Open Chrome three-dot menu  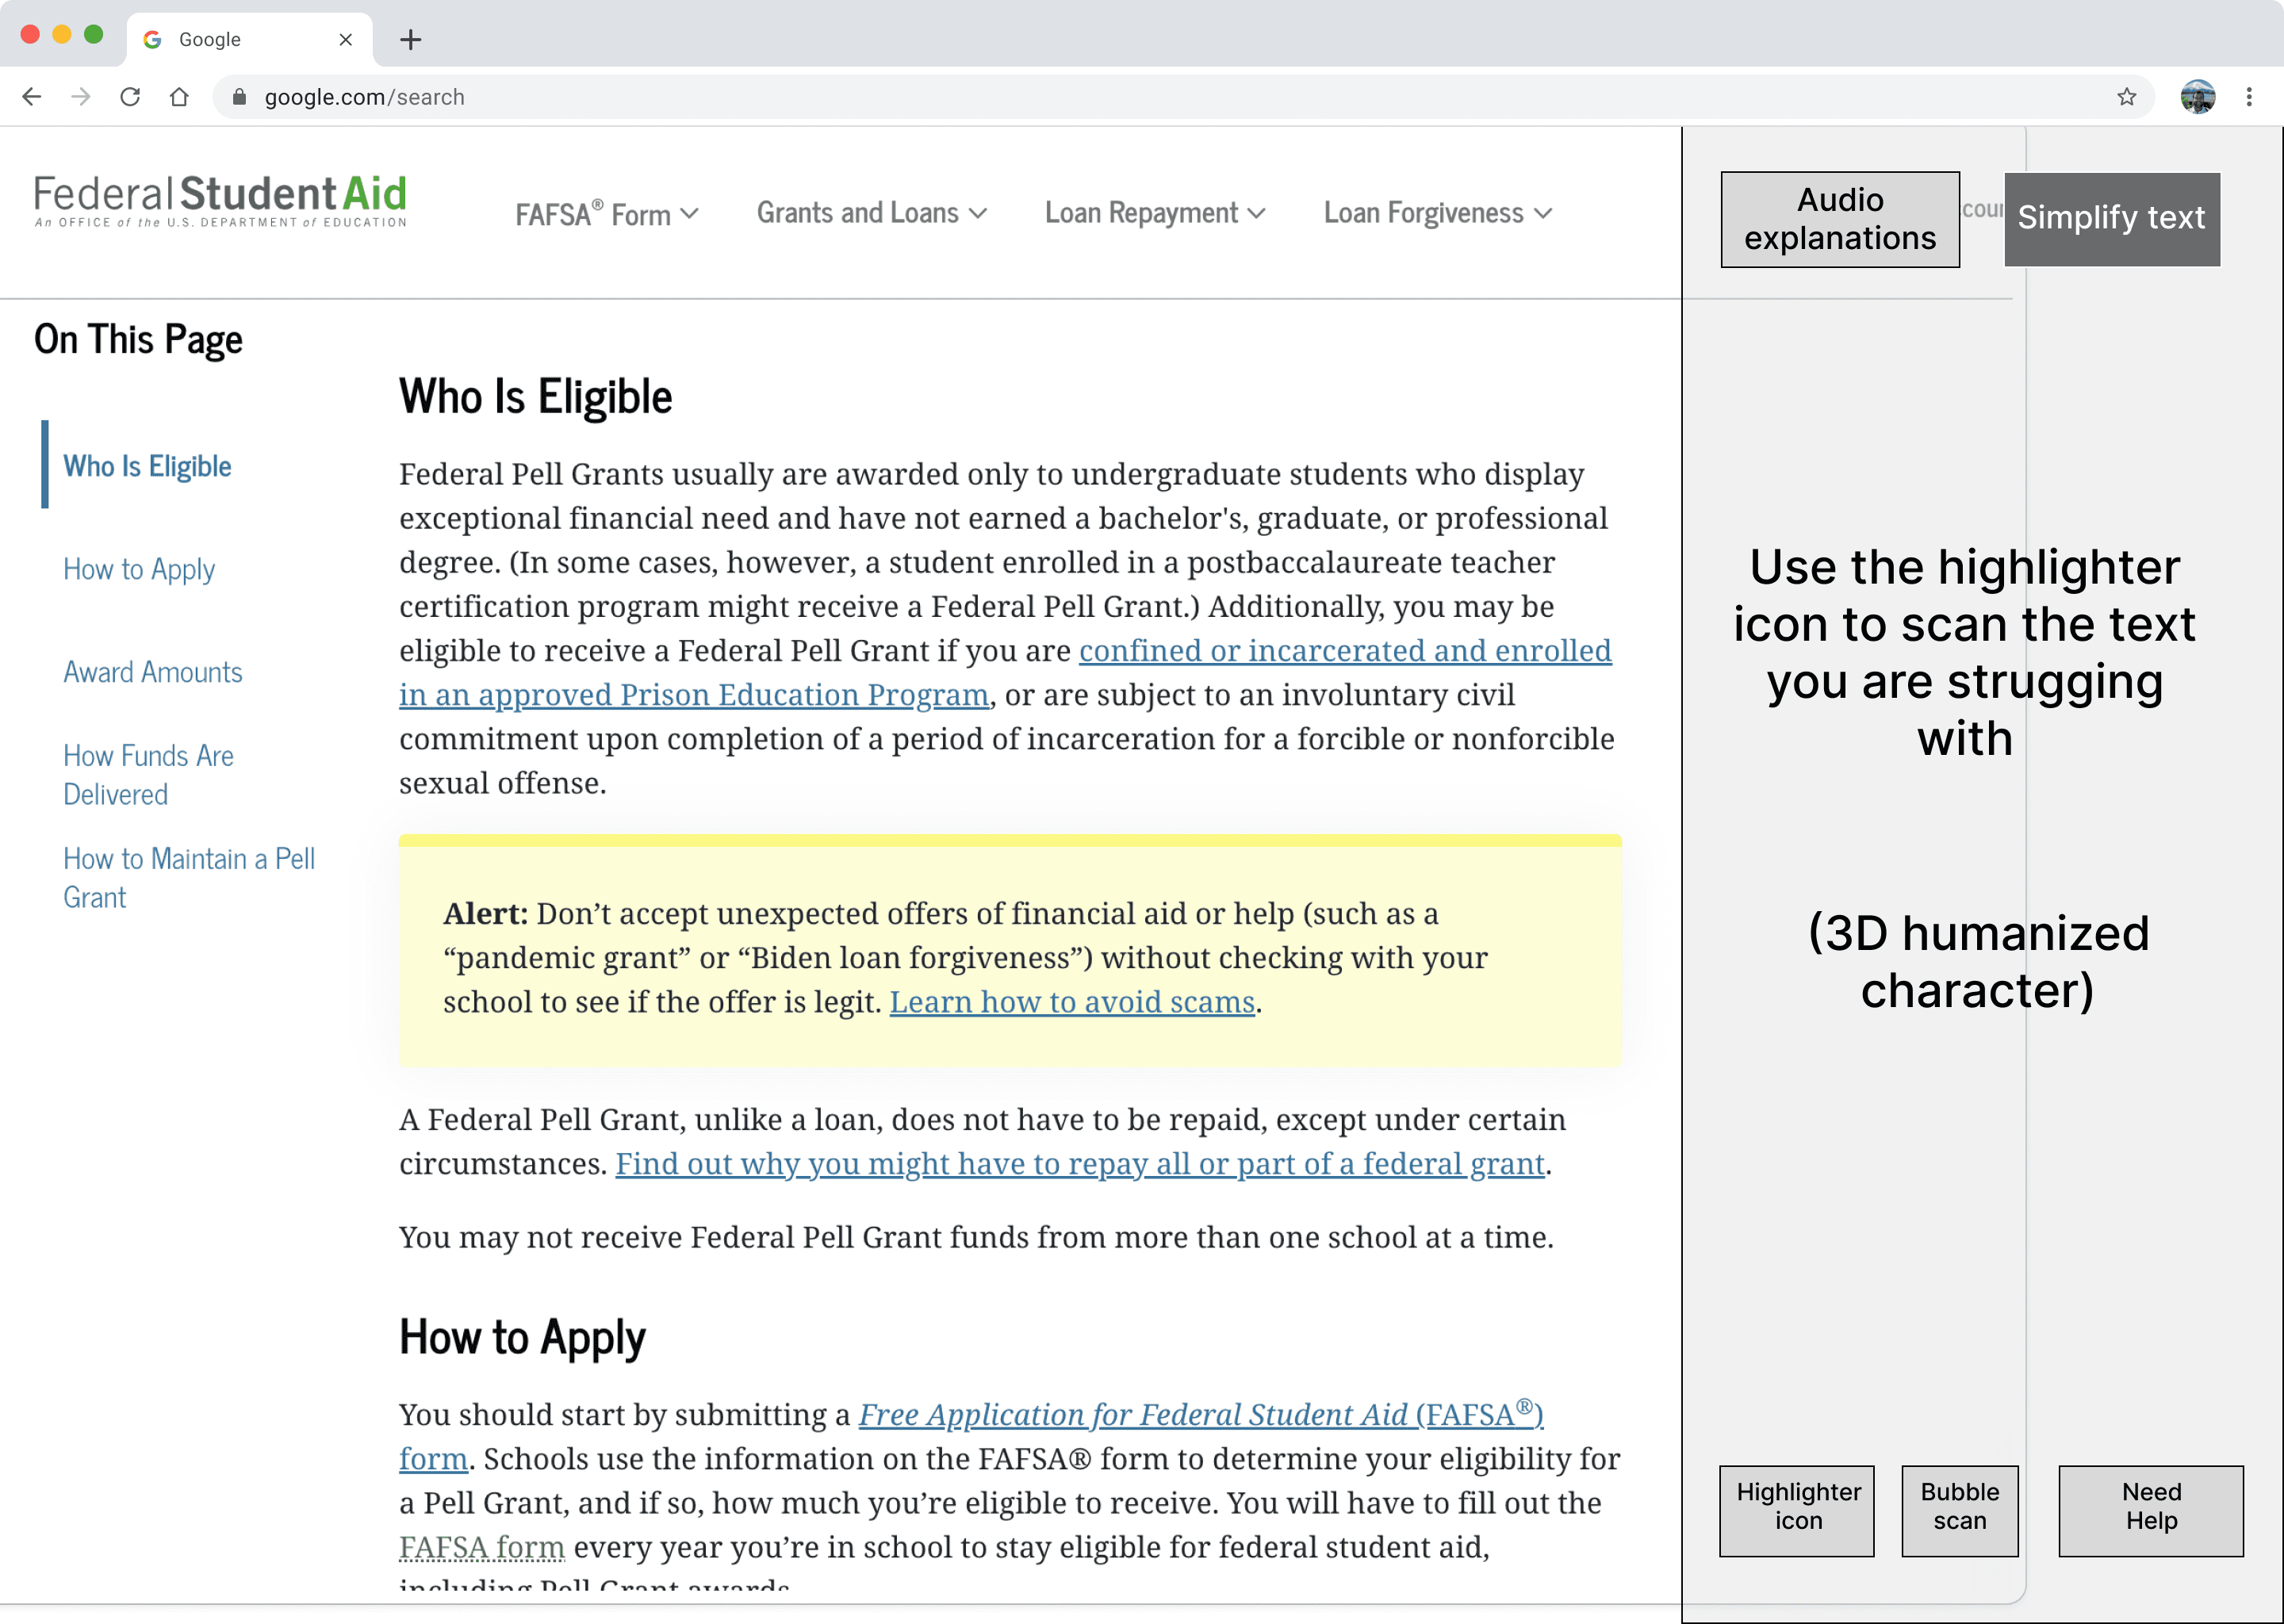pyautogui.click(x=2249, y=97)
